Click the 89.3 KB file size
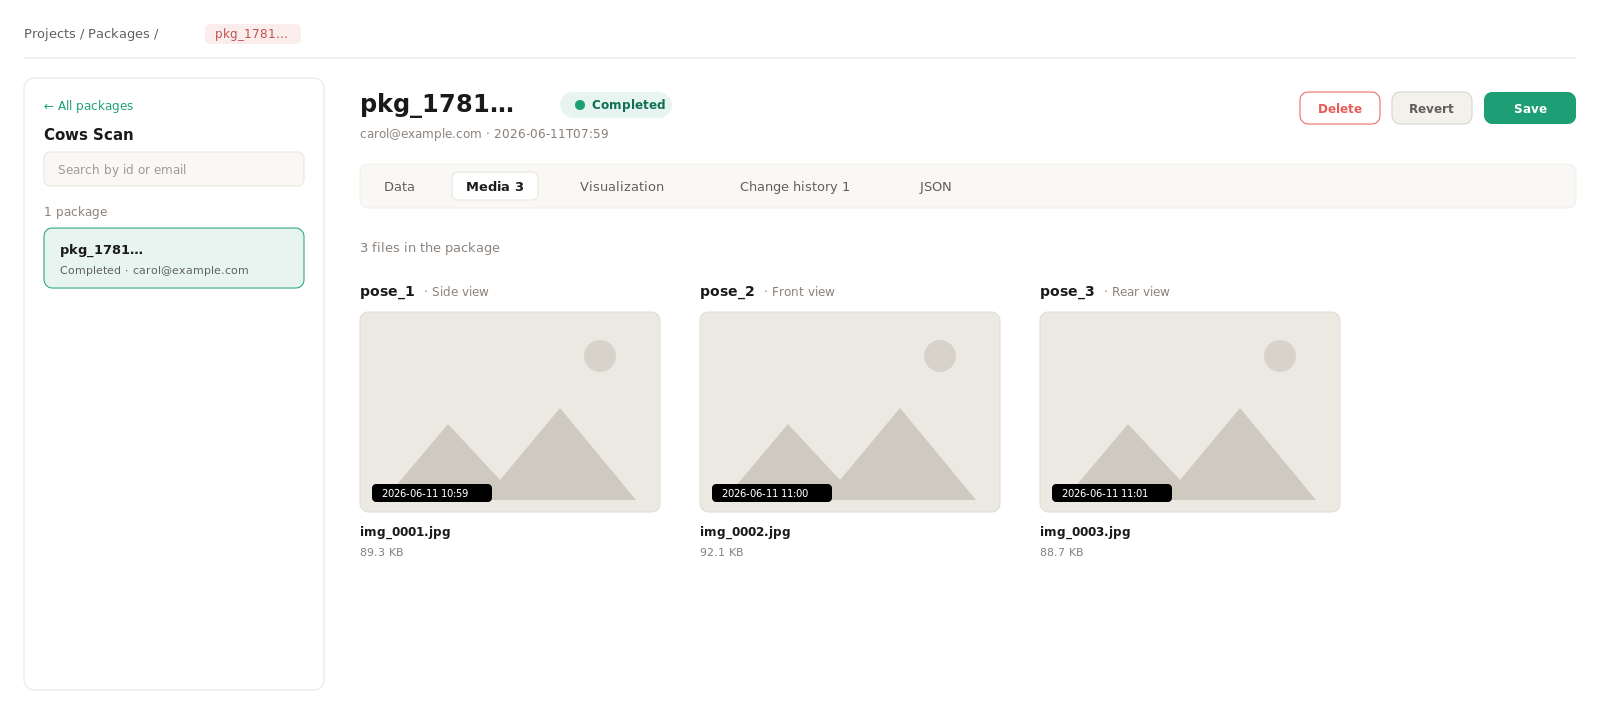1600x720 pixels. (382, 552)
